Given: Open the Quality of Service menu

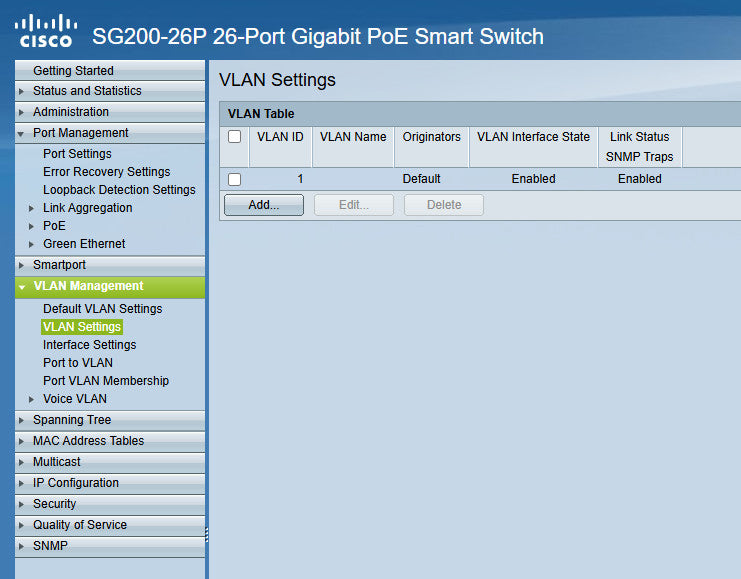Looking at the screenshot, I should [80, 525].
